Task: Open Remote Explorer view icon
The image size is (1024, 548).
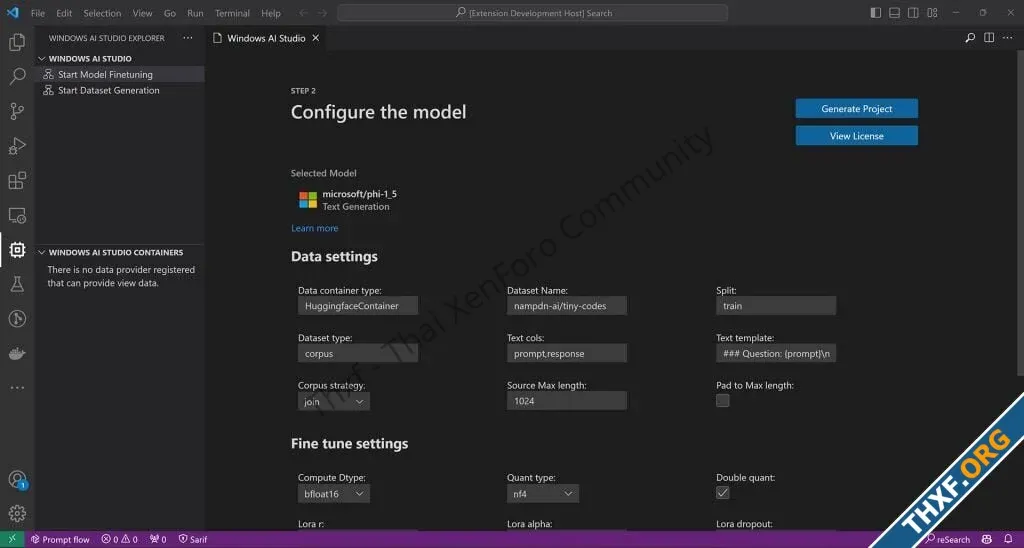Action: (x=17, y=215)
